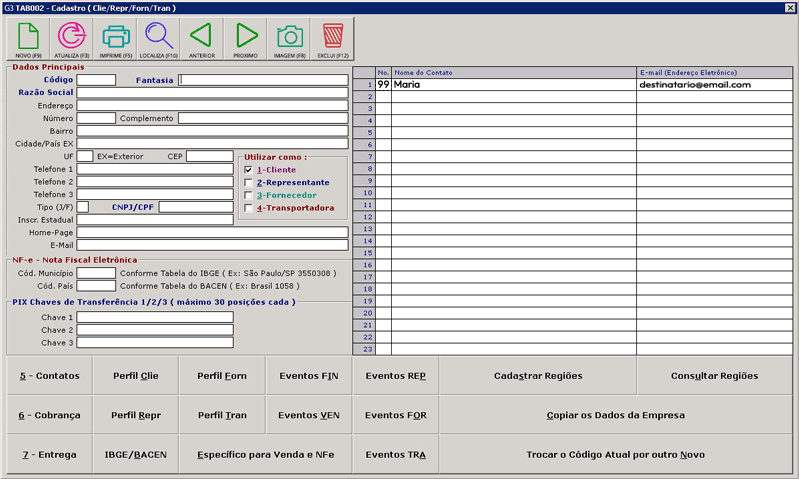The image size is (799, 479).
Task: Open LOCALIZA (F10) magnifier search
Action: (158, 39)
